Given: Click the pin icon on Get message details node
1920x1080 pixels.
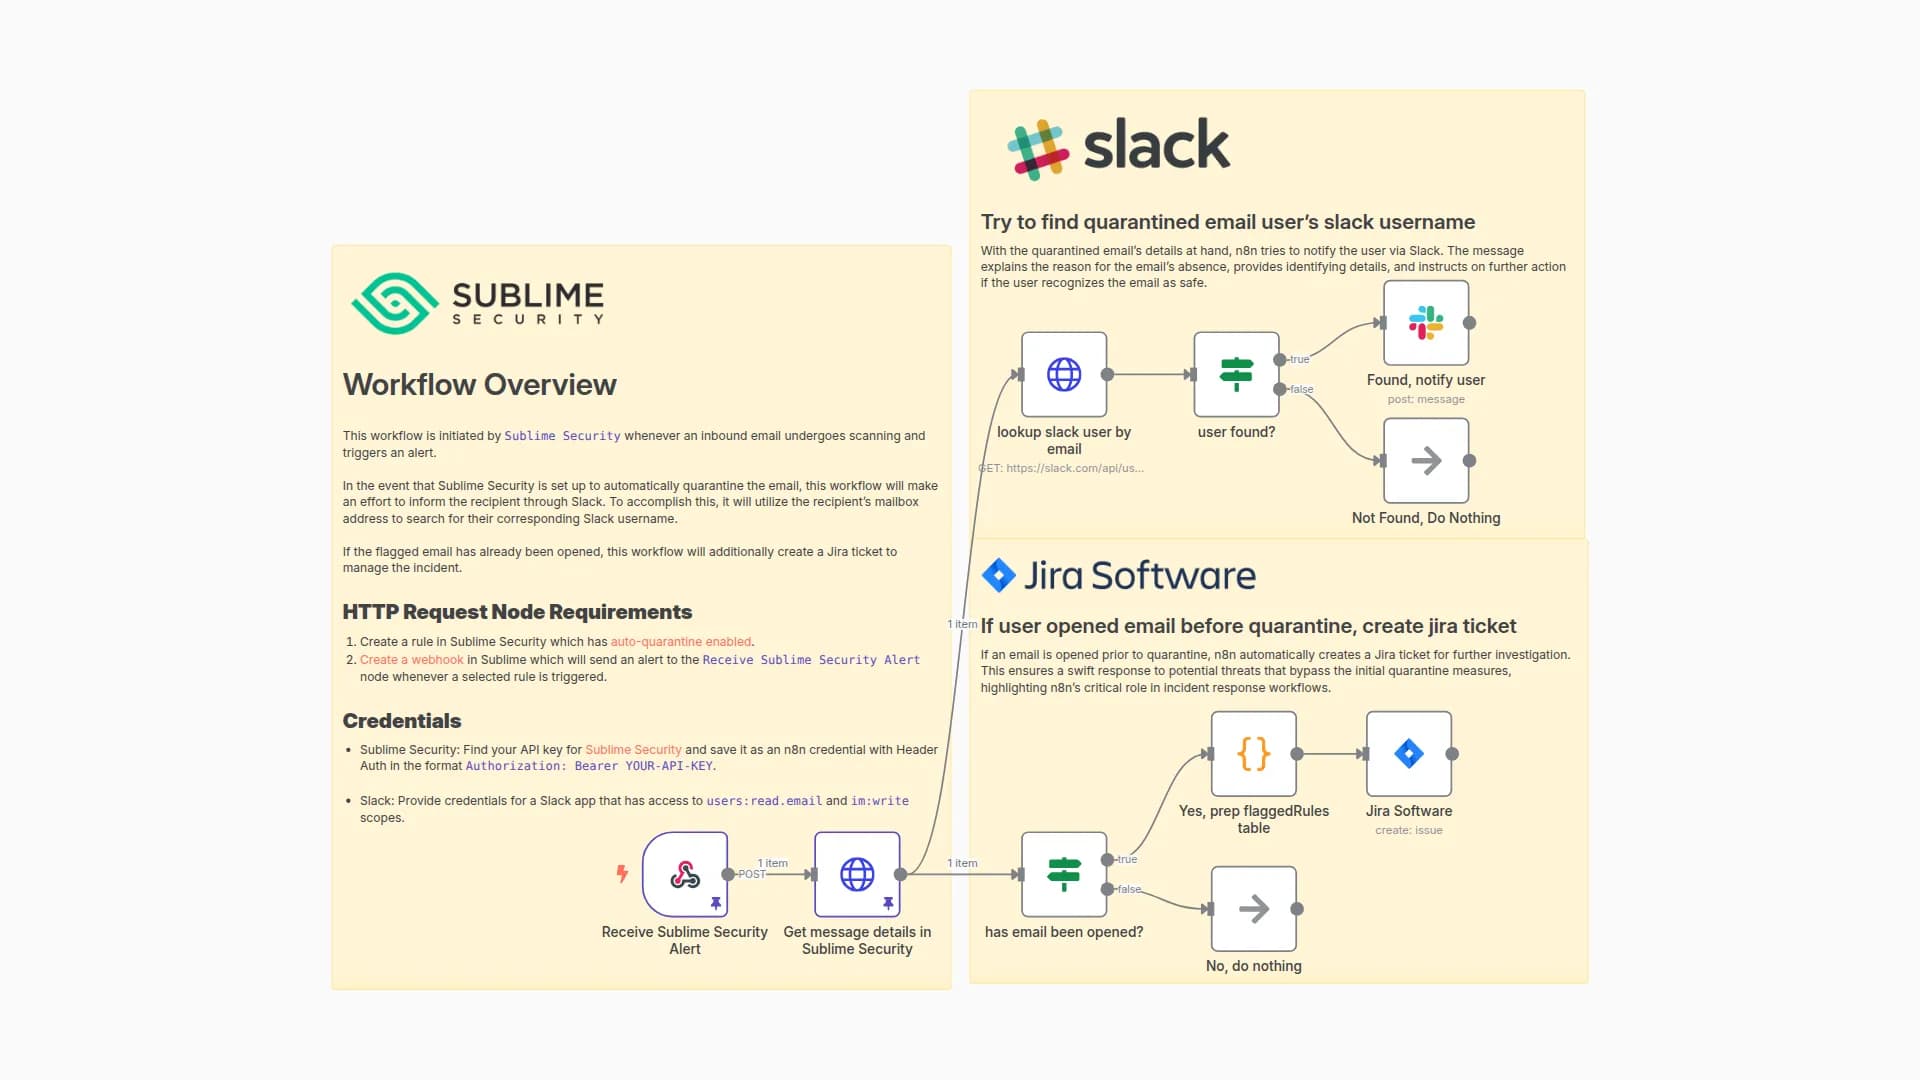Looking at the screenshot, I should coord(888,903).
